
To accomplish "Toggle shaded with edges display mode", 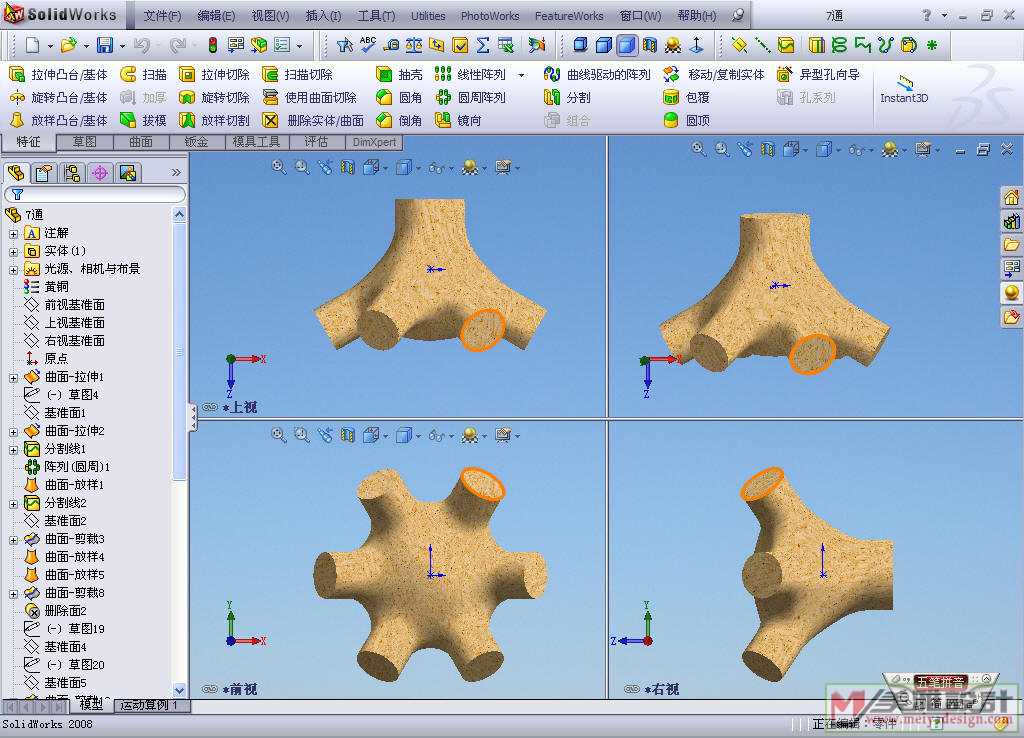I will [x=604, y=44].
